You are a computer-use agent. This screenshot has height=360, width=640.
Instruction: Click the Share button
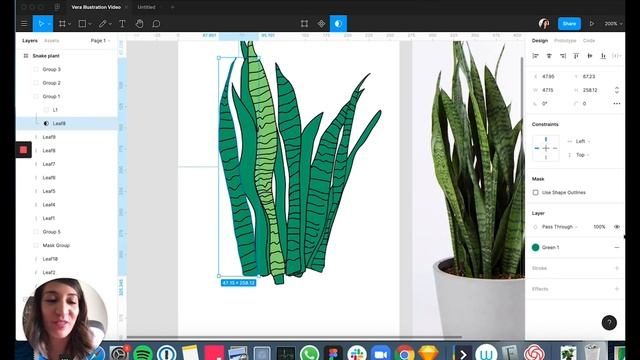[x=569, y=24]
